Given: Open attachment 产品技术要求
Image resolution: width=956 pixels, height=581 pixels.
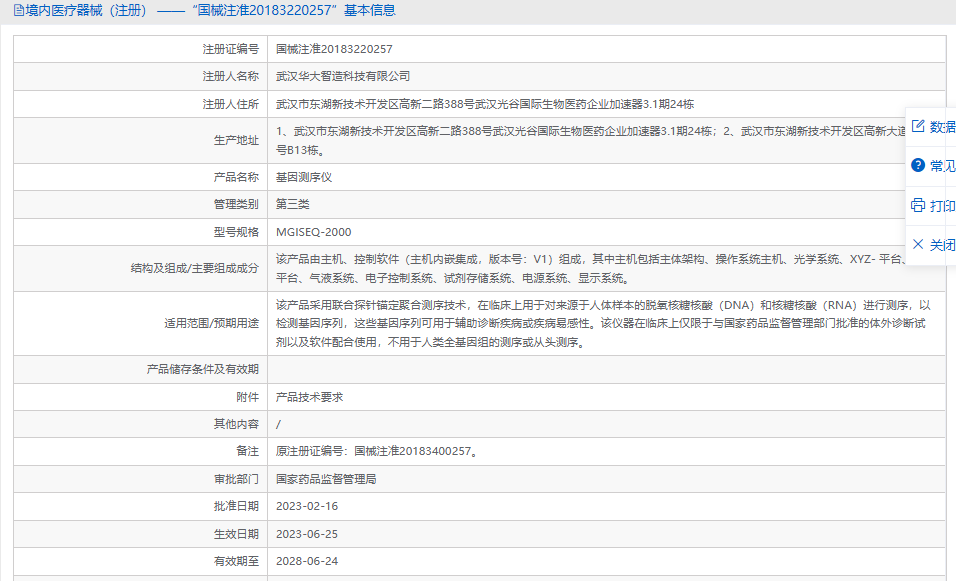Looking at the screenshot, I should [x=309, y=397].
